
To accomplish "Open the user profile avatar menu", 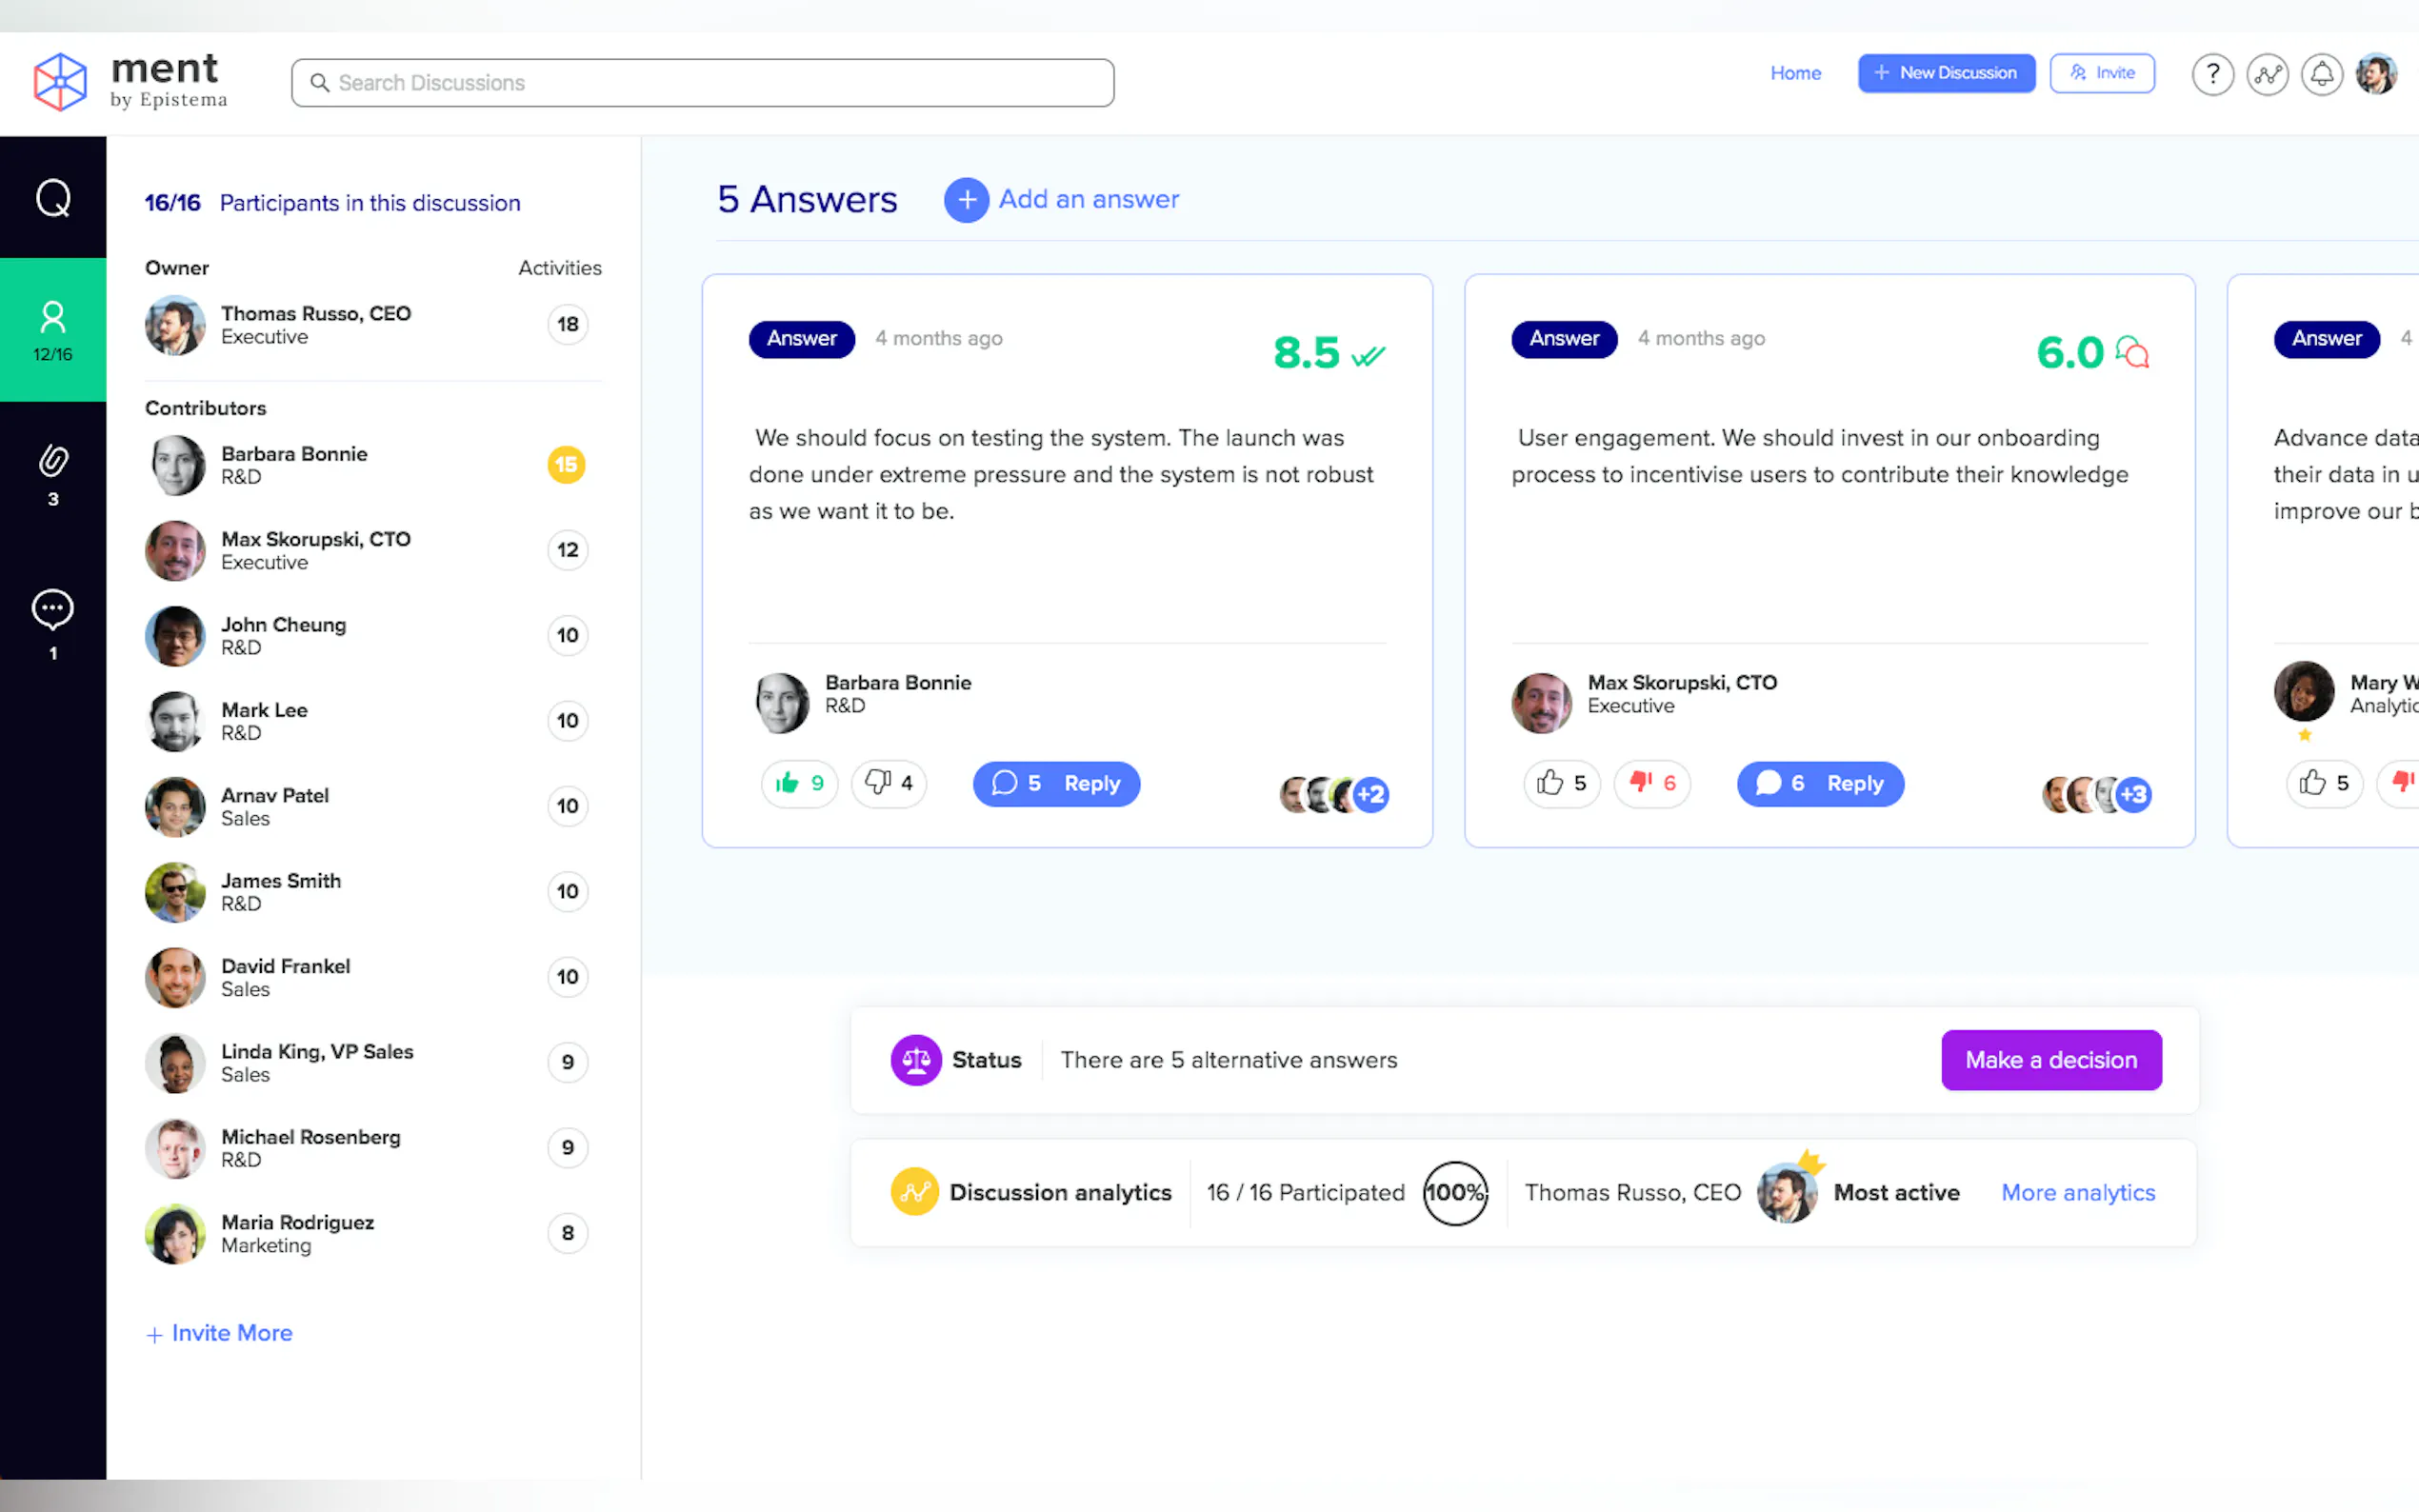I will pos(2376,74).
